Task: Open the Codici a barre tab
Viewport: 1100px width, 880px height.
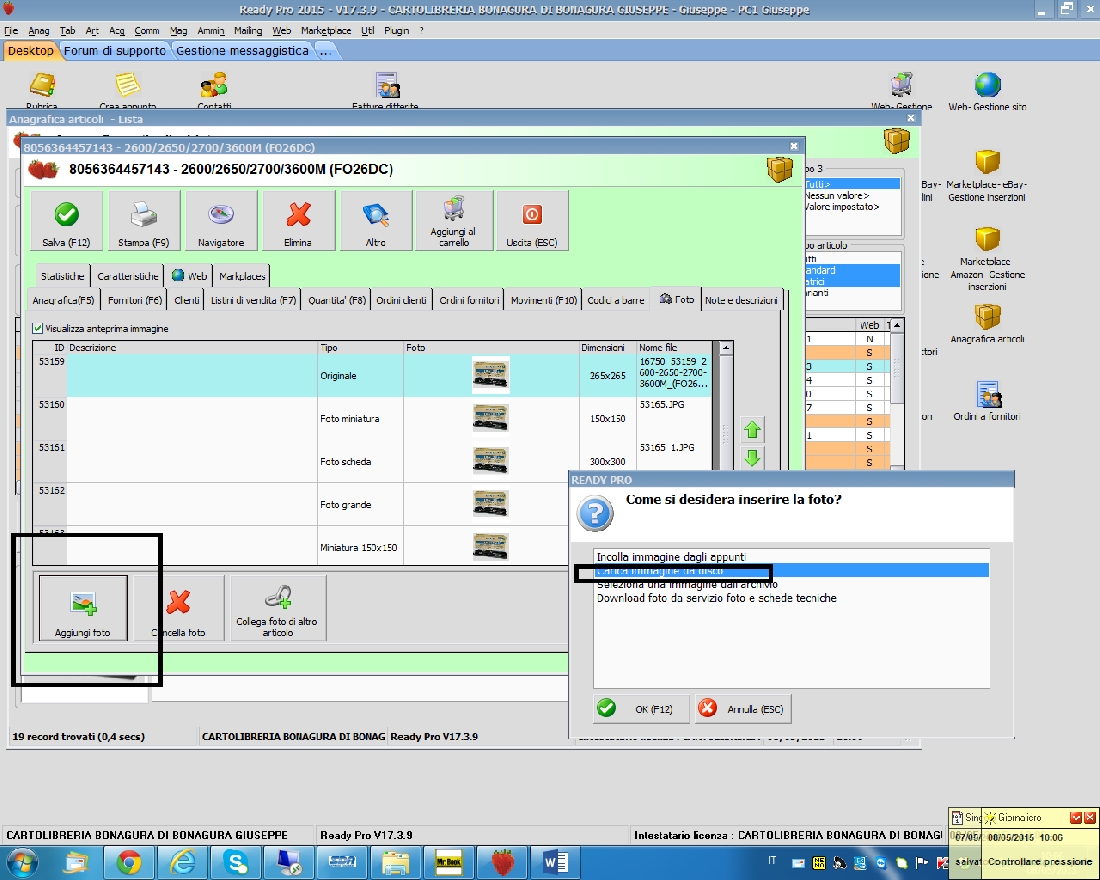Action: [615, 300]
